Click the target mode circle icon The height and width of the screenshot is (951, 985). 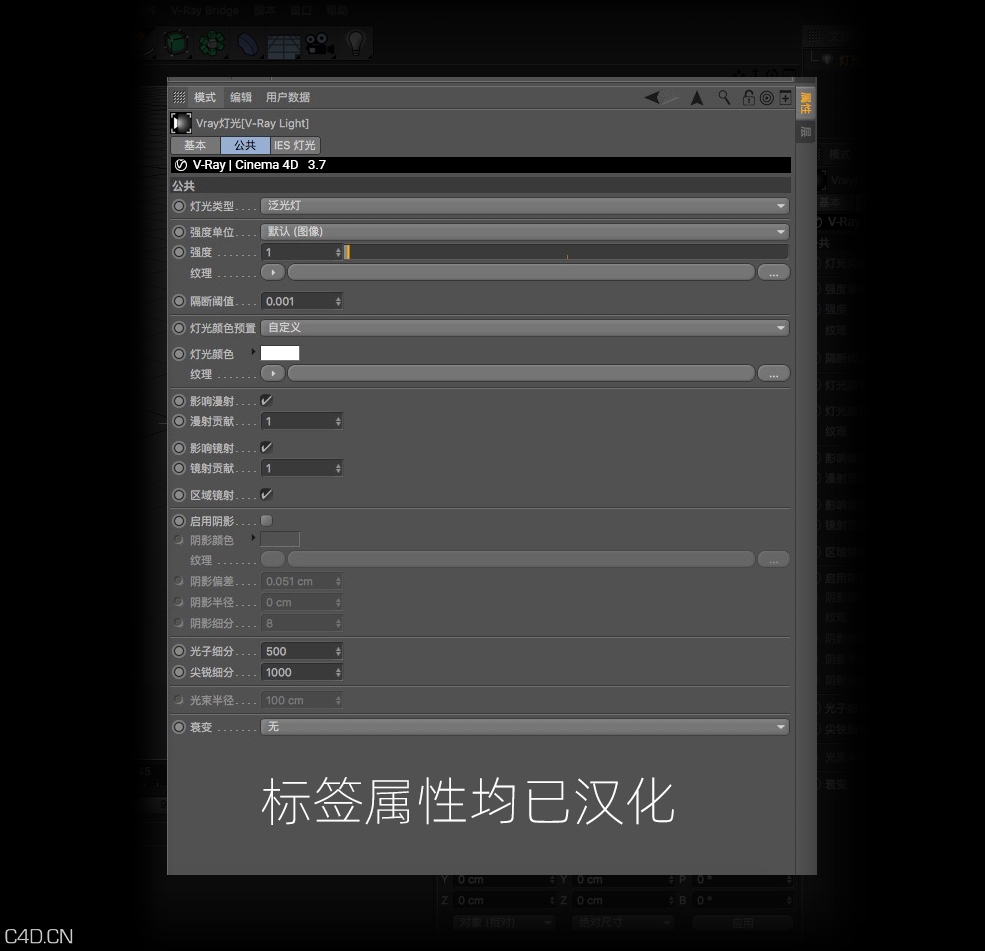tap(766, 98)
